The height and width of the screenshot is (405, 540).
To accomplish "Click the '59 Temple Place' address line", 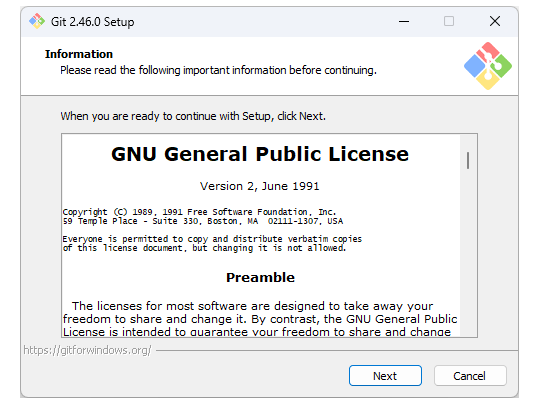I will coord(203,221).
